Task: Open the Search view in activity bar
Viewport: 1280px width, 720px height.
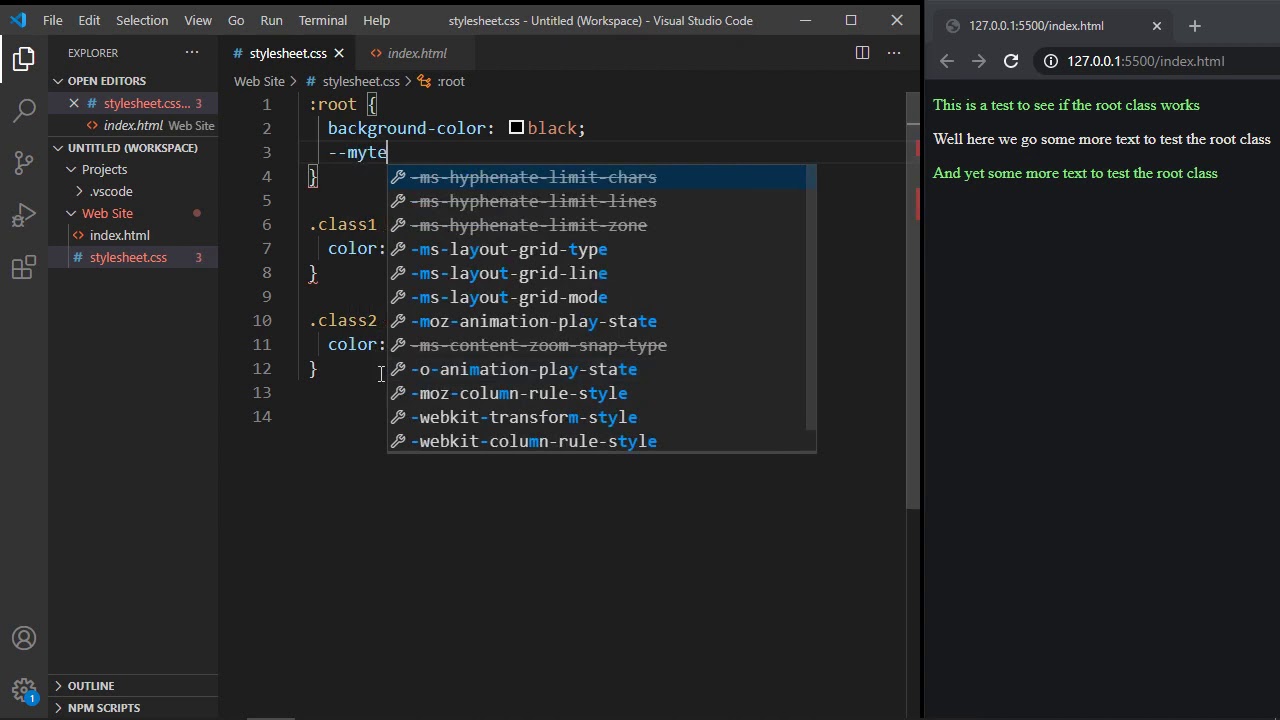Action: [24, 110]
